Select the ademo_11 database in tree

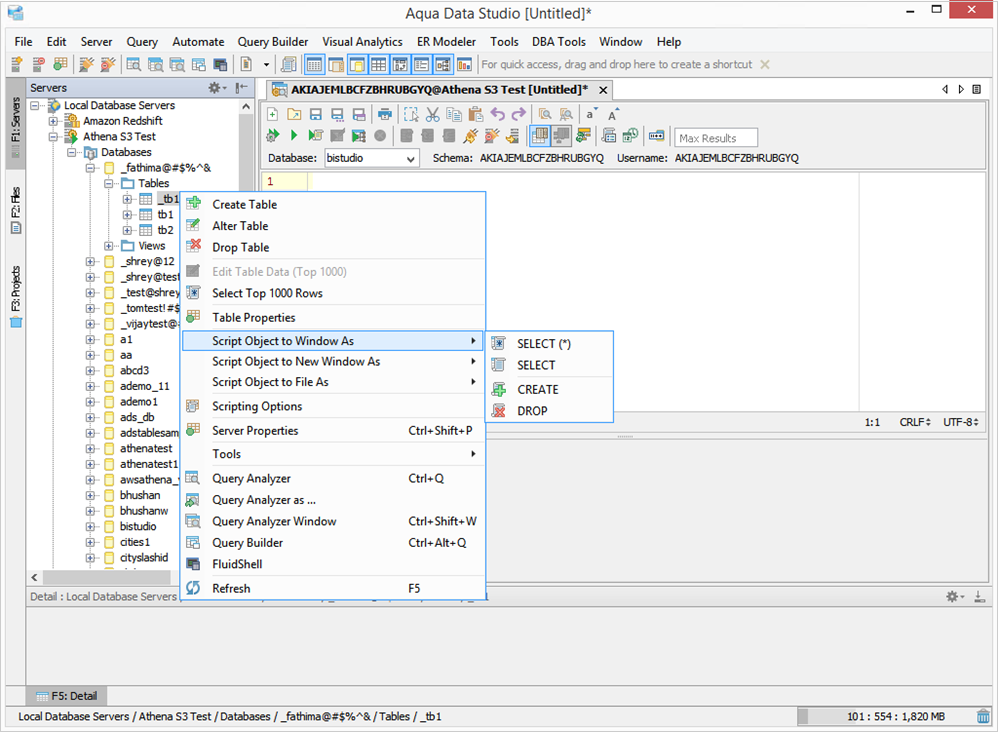click(x=144, y=386)
